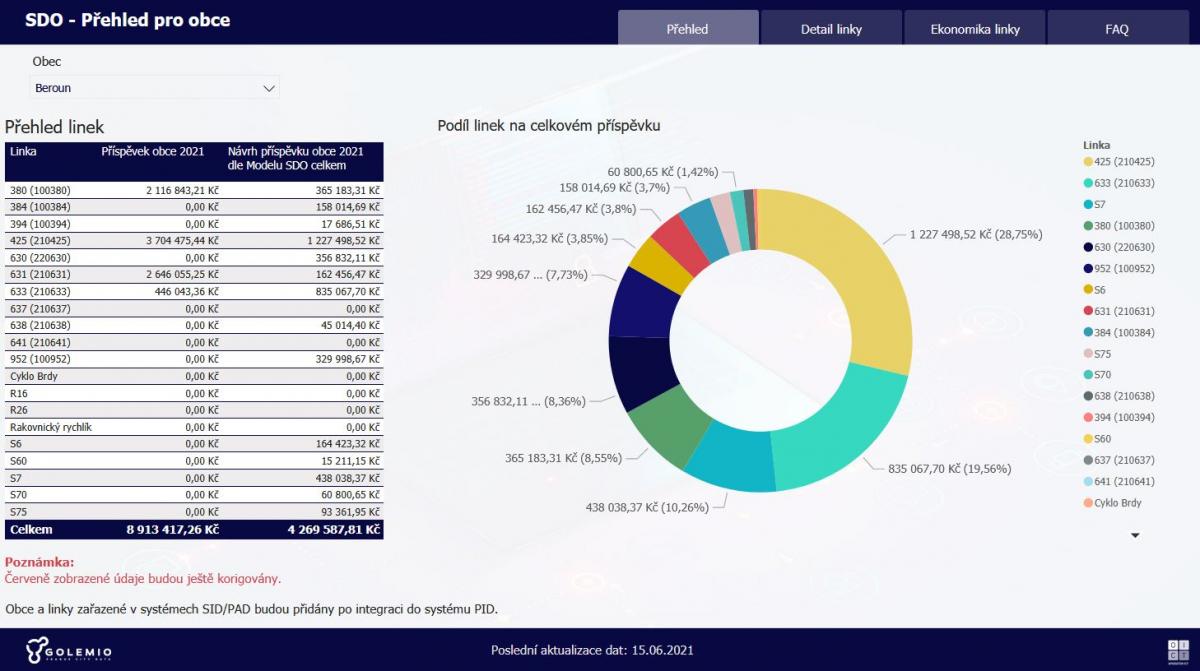Click legend entry S60
Image resolution: width=1200 pixels, height=671 pixels.
(x=1097, y=439)
